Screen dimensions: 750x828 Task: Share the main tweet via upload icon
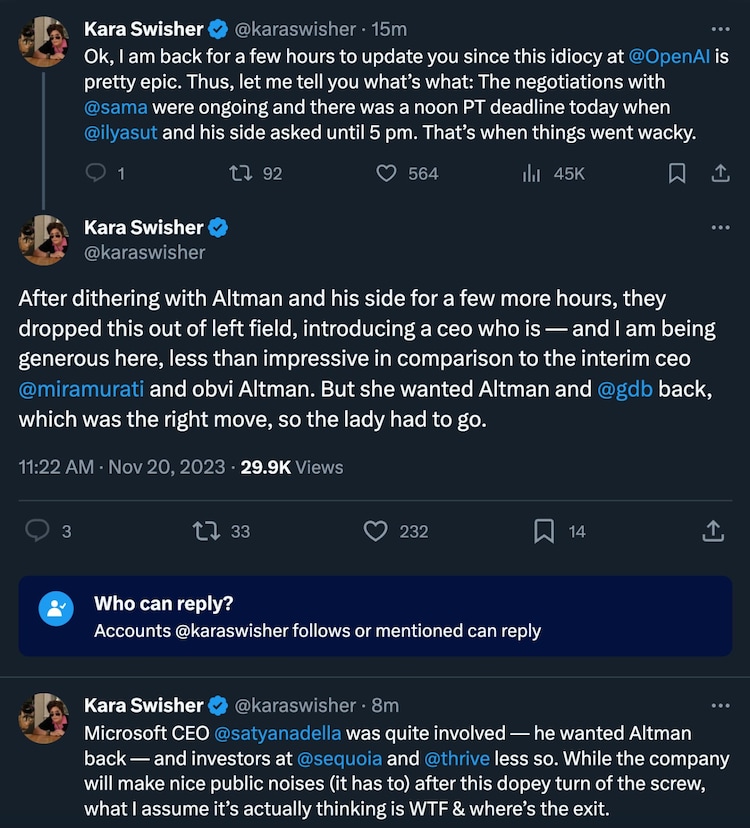[x=713, y=531]
